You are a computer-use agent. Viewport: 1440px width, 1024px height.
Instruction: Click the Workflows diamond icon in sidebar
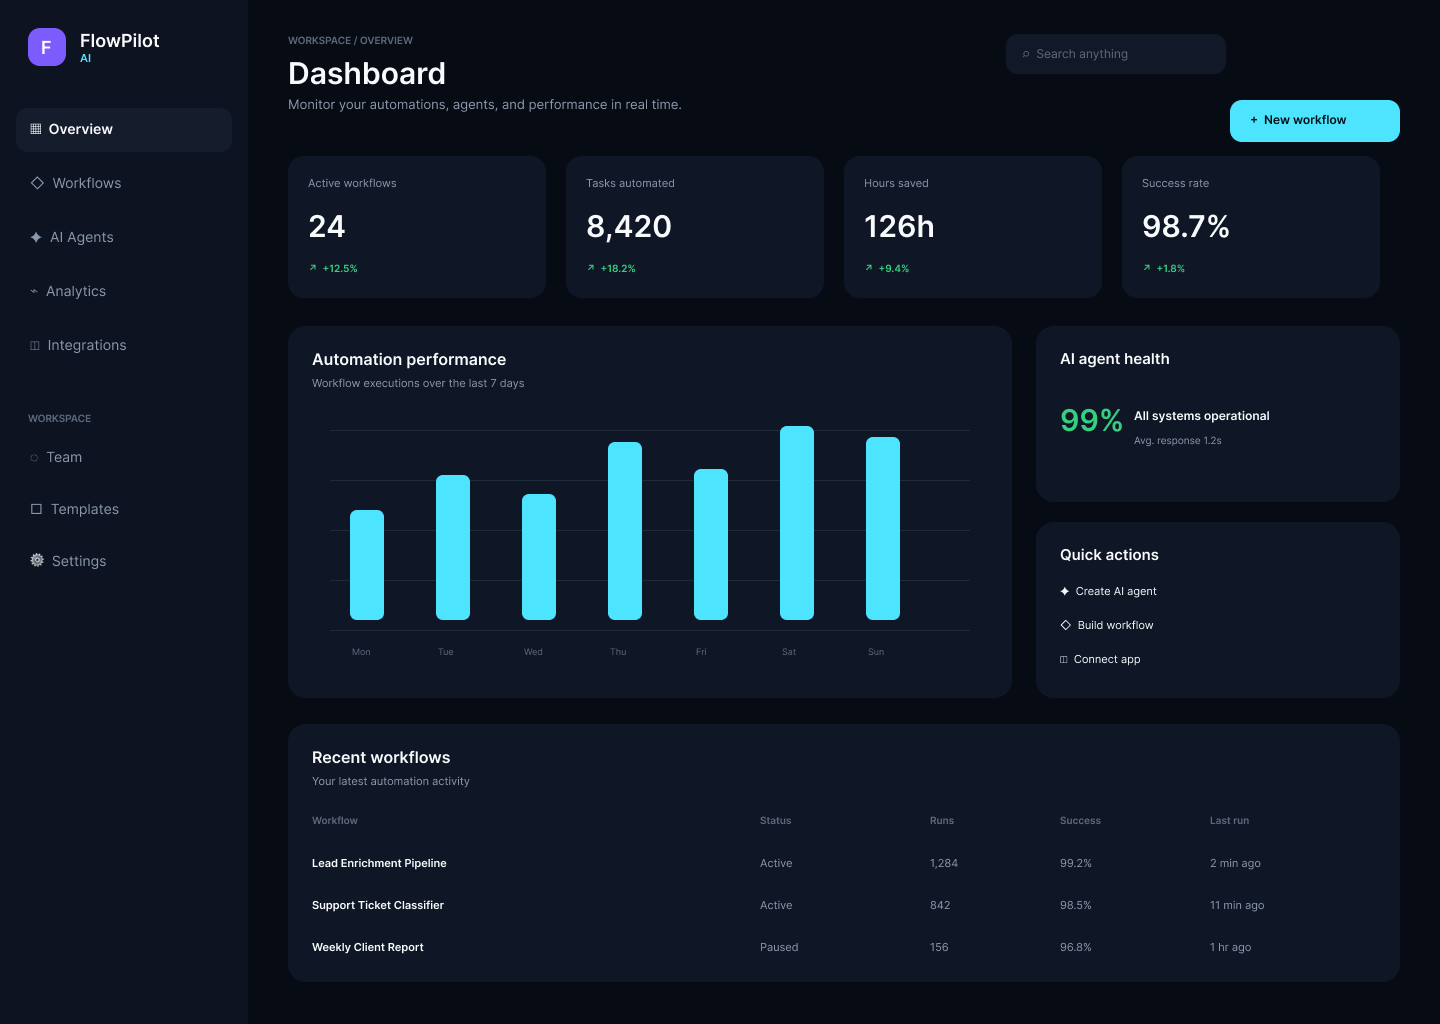point(37,183)
